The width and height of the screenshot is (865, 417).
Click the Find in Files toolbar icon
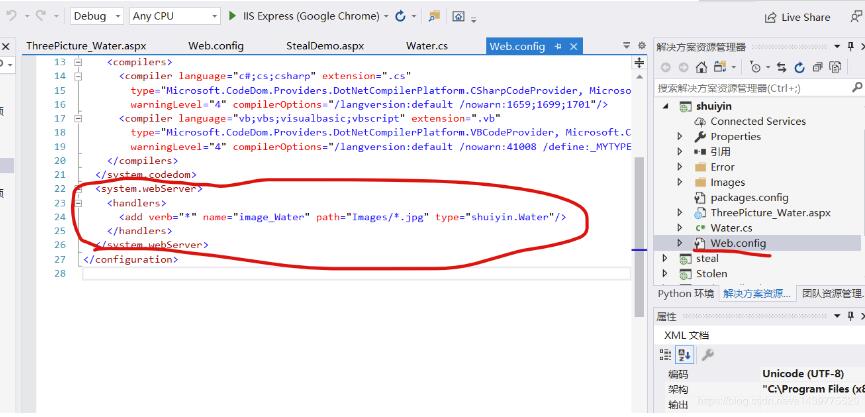point(435,17)
